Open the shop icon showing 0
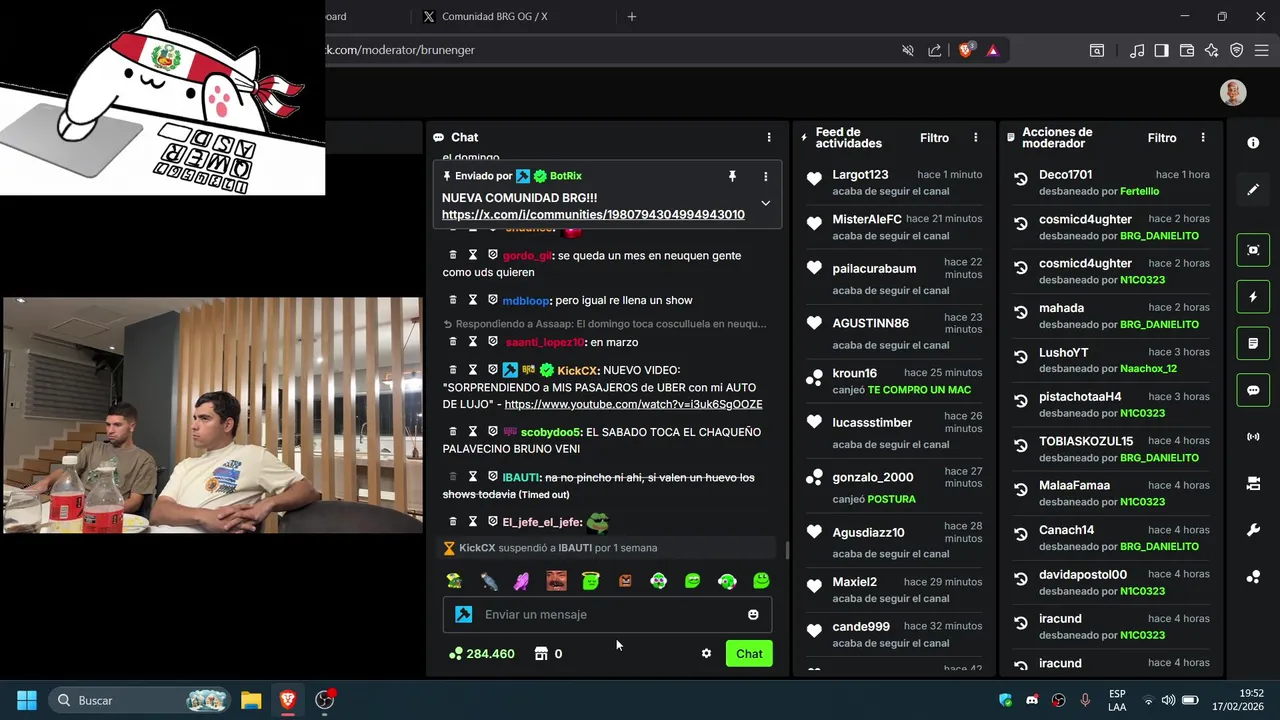The width and height of the screenshot is (1280, 720). click(x=548, y=654)
